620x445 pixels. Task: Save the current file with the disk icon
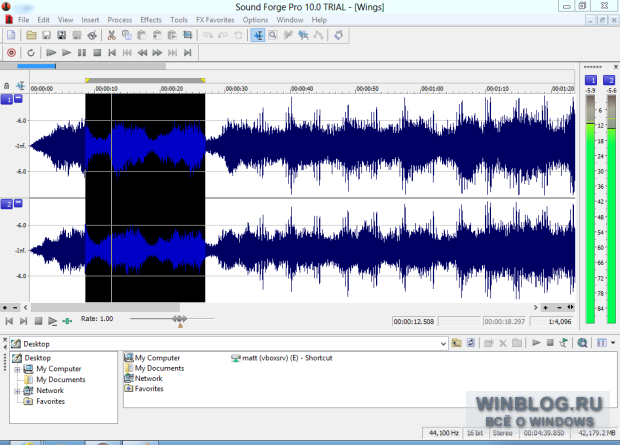[x=46, y=35]
